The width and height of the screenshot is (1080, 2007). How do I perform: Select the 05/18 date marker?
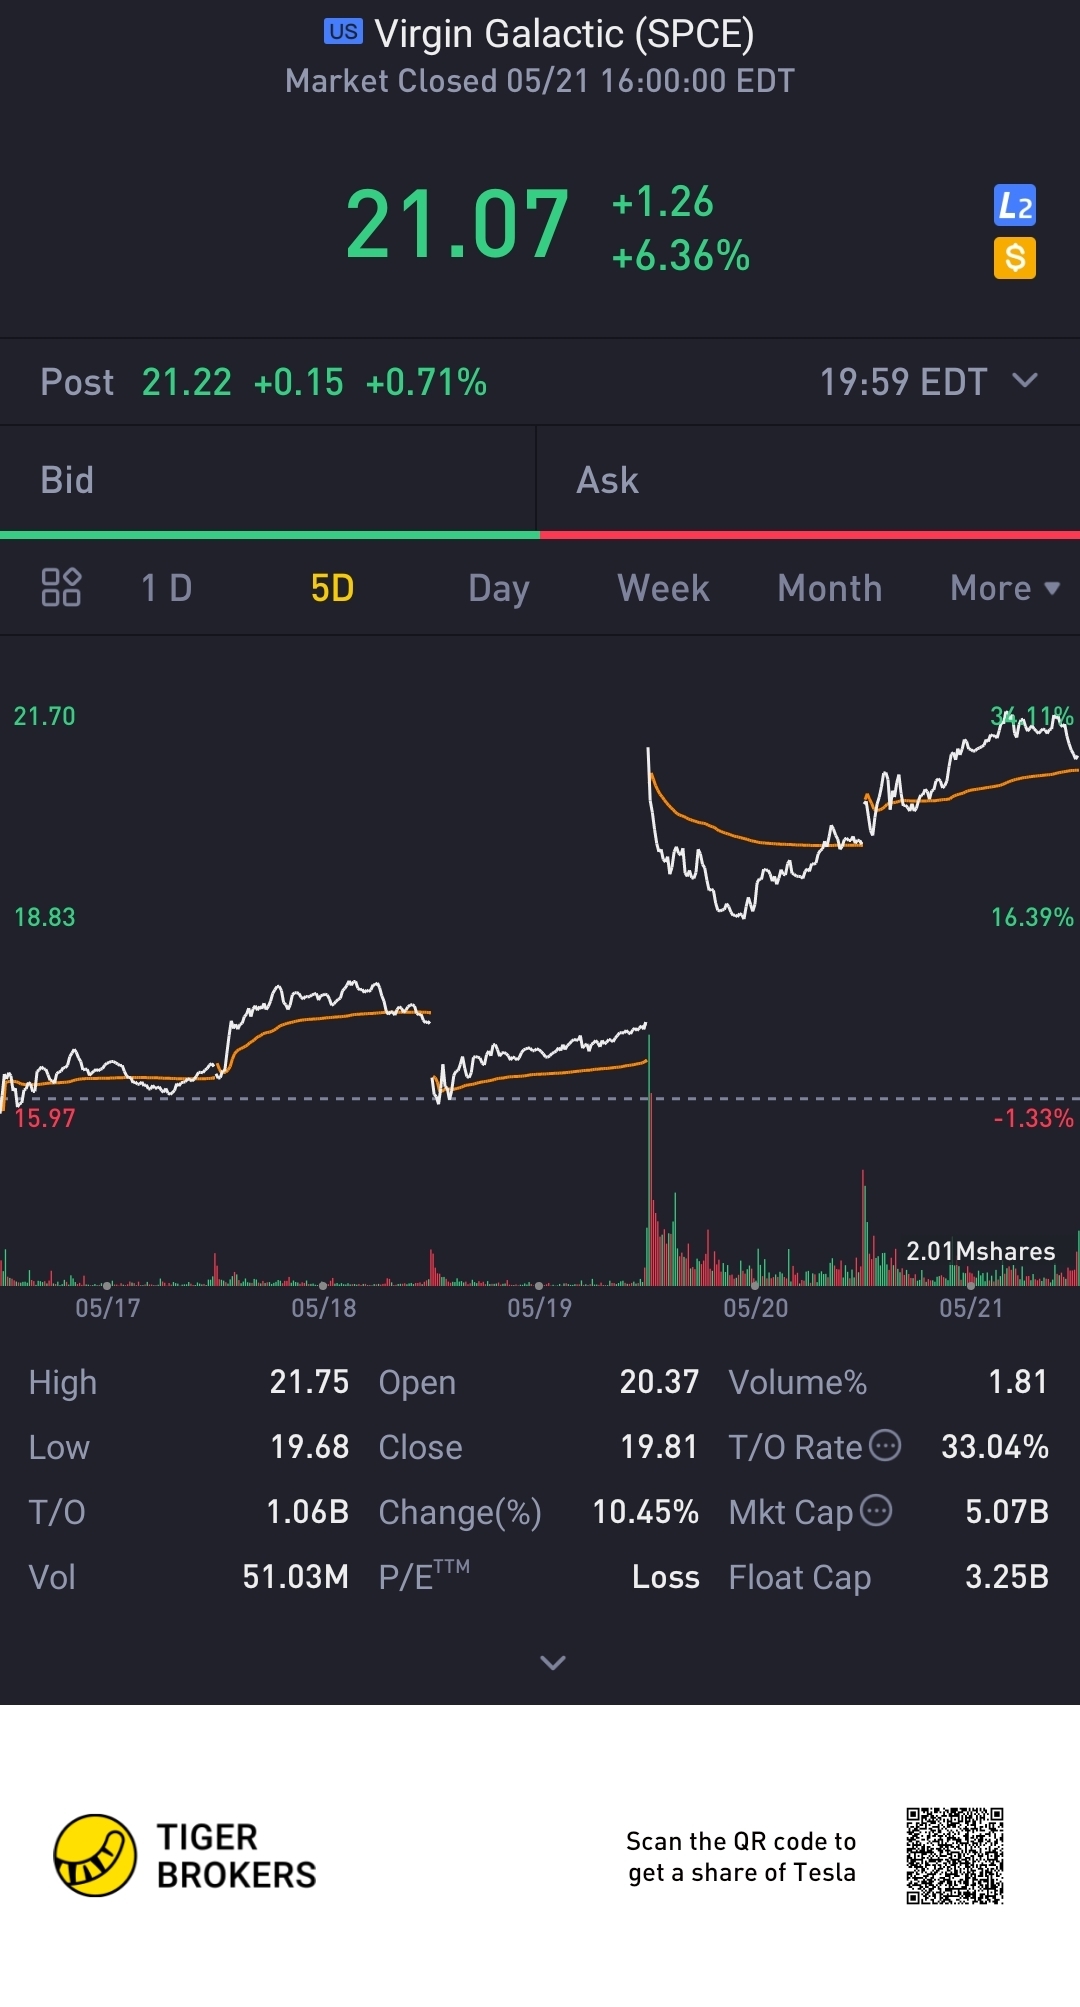coord(324,1307)
